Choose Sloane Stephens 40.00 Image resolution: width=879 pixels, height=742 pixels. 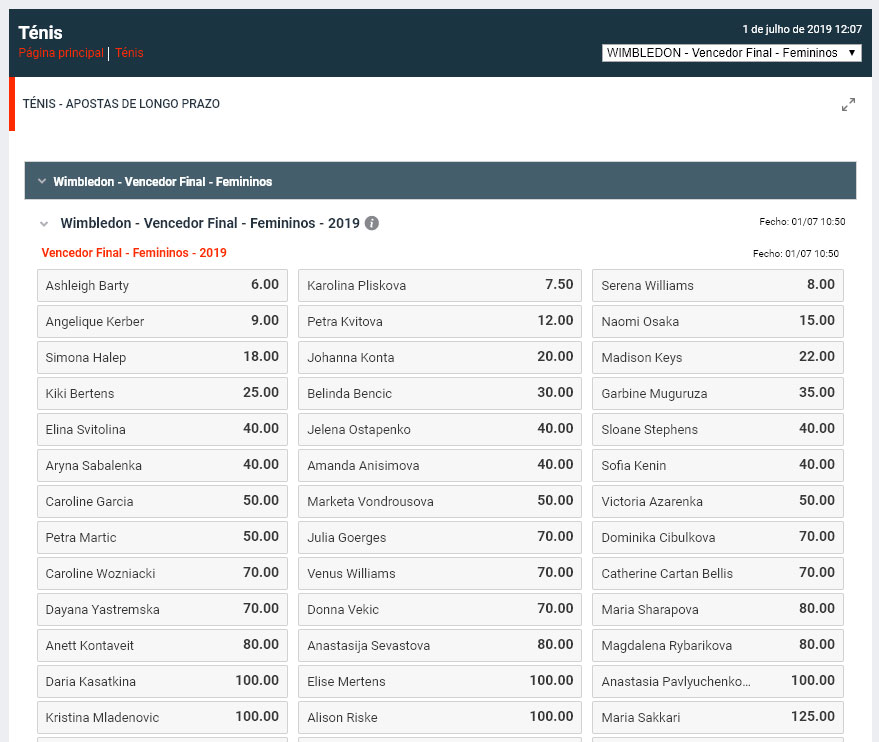(718, 429)
